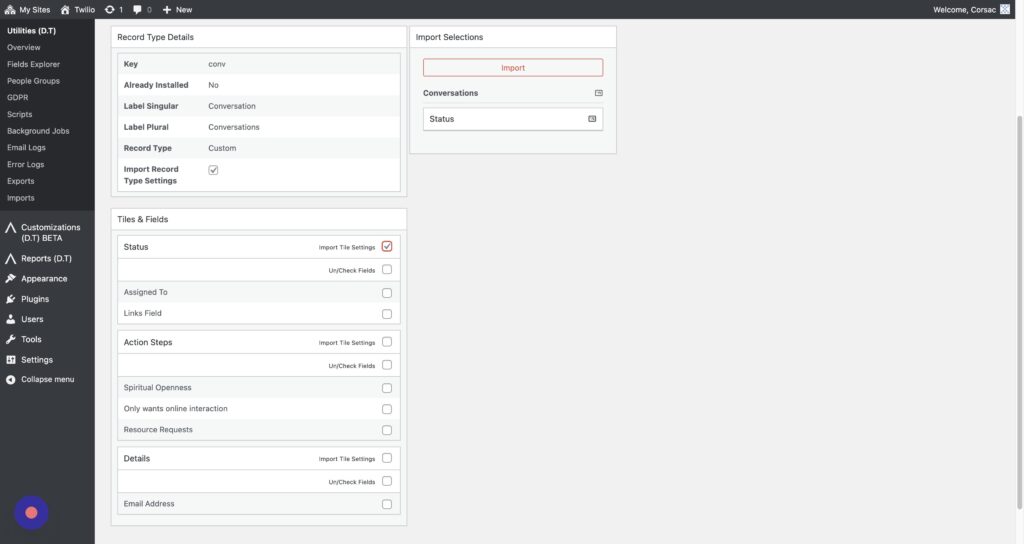
Task: Click the red Import button
Action: click(512, 68)
